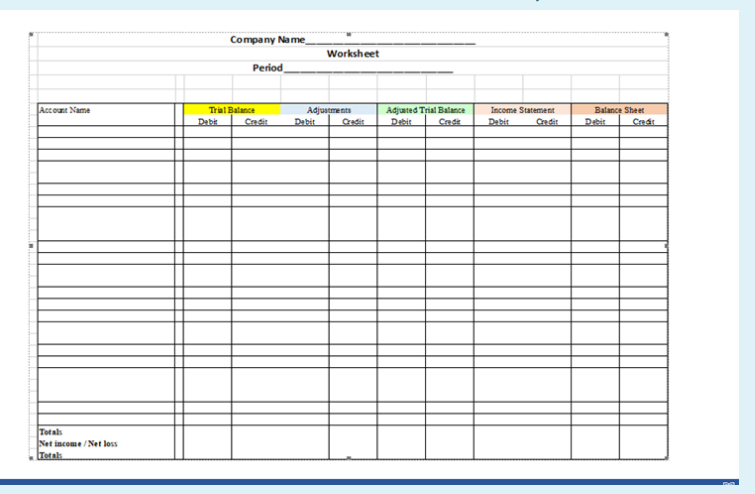Click the yellow Trial Balance header
The height and width of the screenshot is (494, 755).
pyautogui.click(x=232, y=110)
